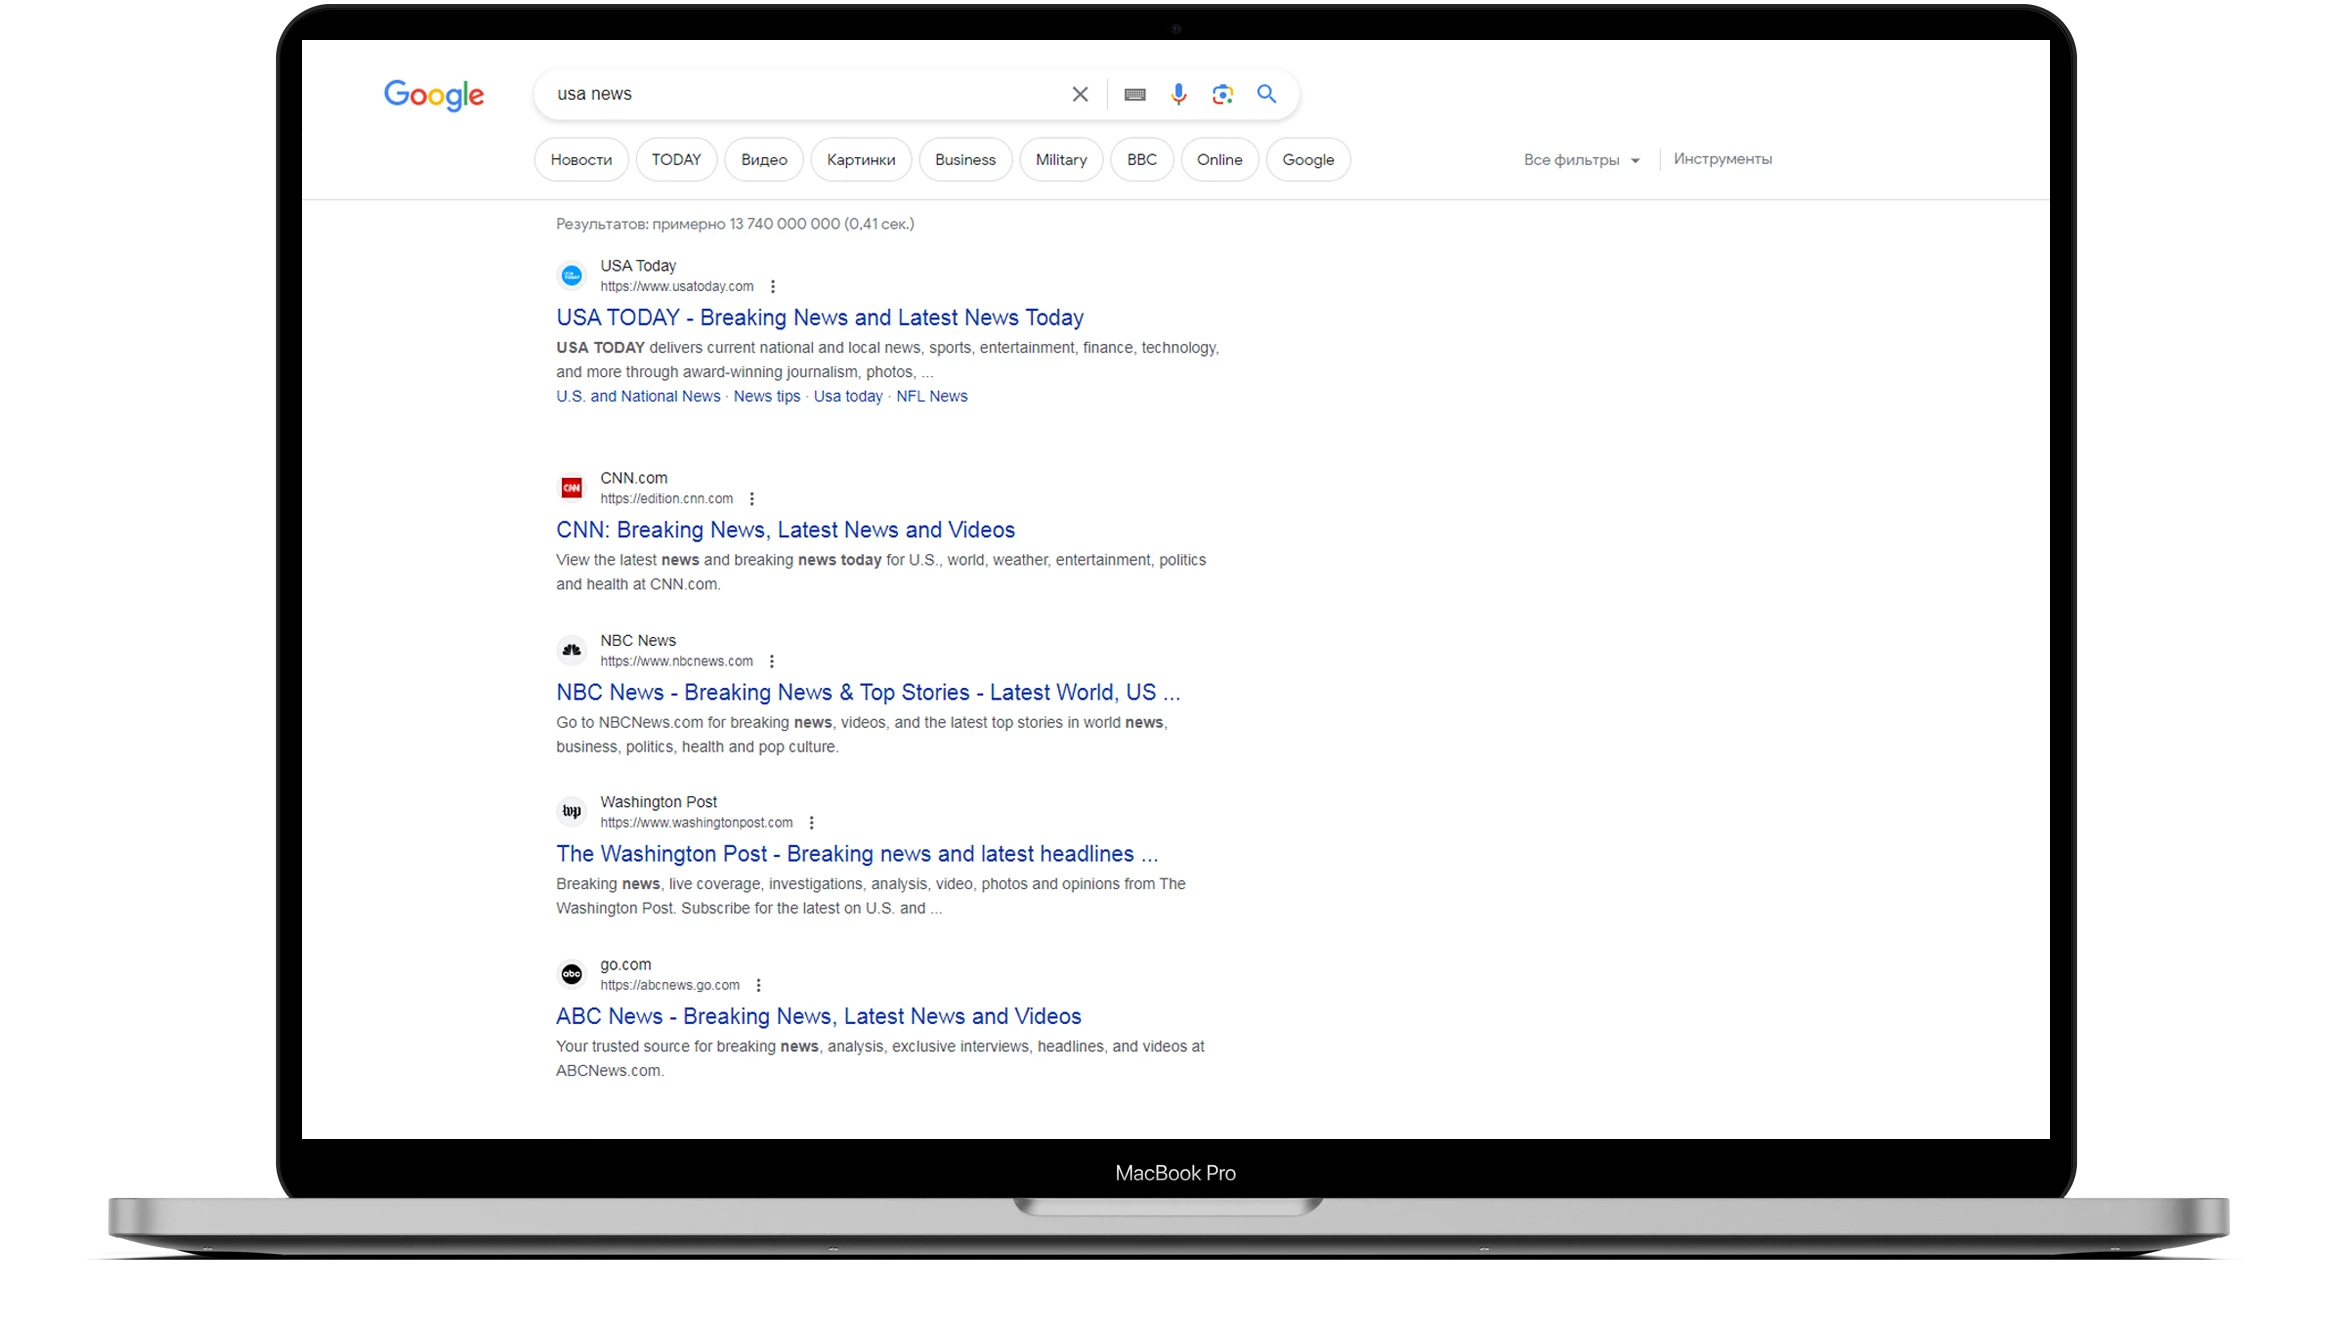Select the Картинки filter chip
The height and width of the screenshot is (1321, 2348).
pyautogui.click(x=861, y=160)
